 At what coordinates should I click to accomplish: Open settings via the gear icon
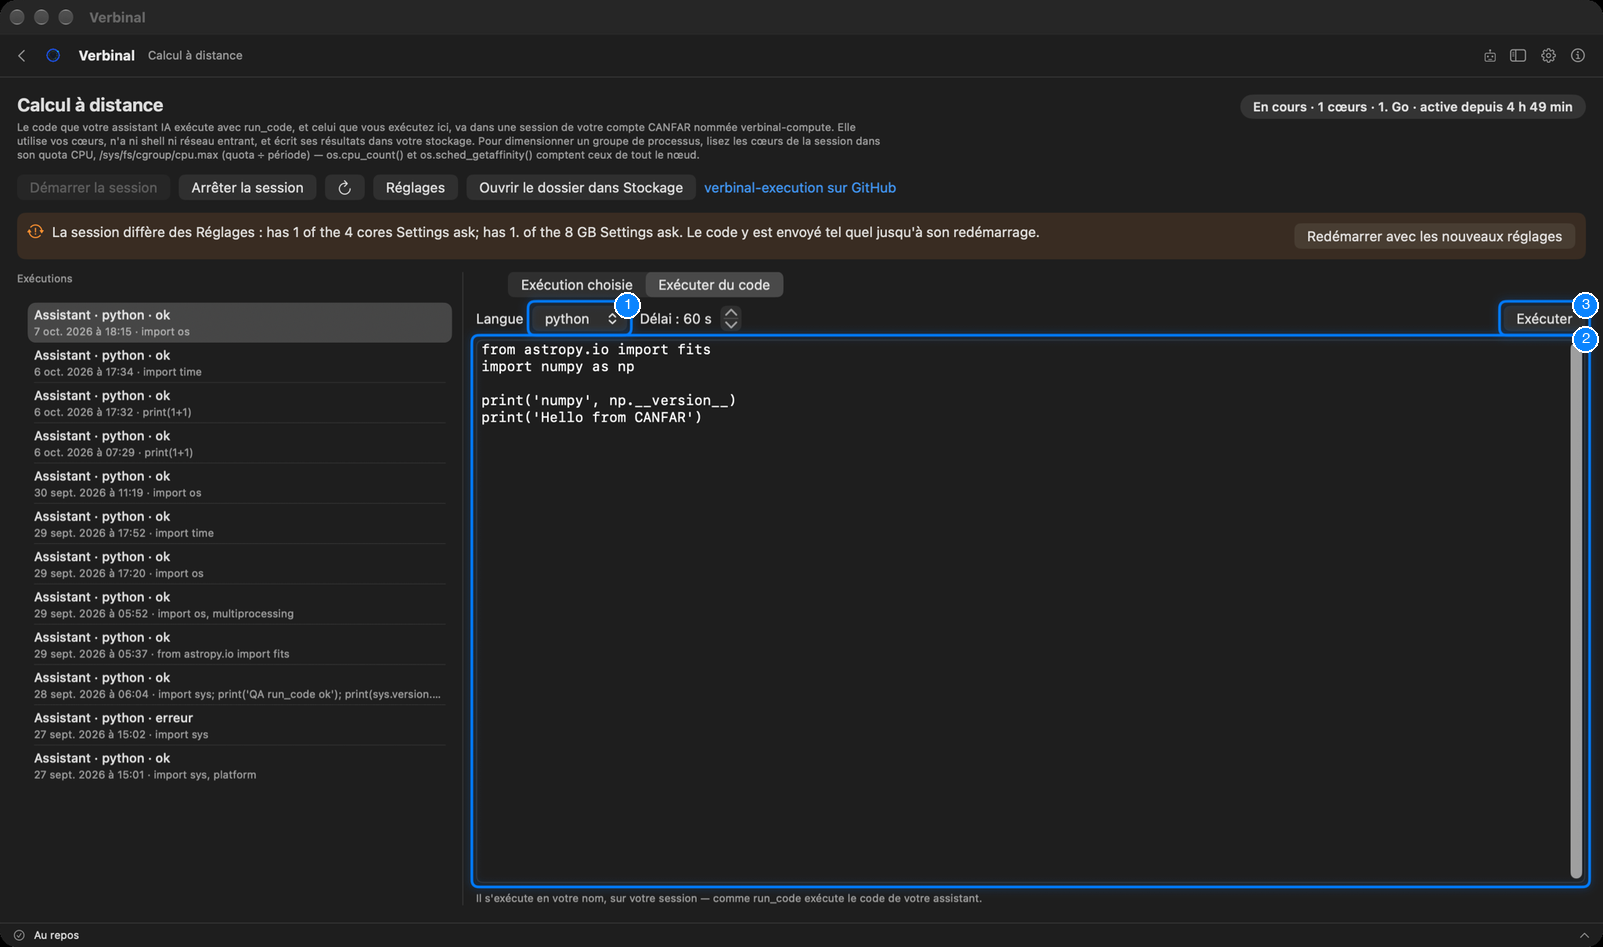1548,56
